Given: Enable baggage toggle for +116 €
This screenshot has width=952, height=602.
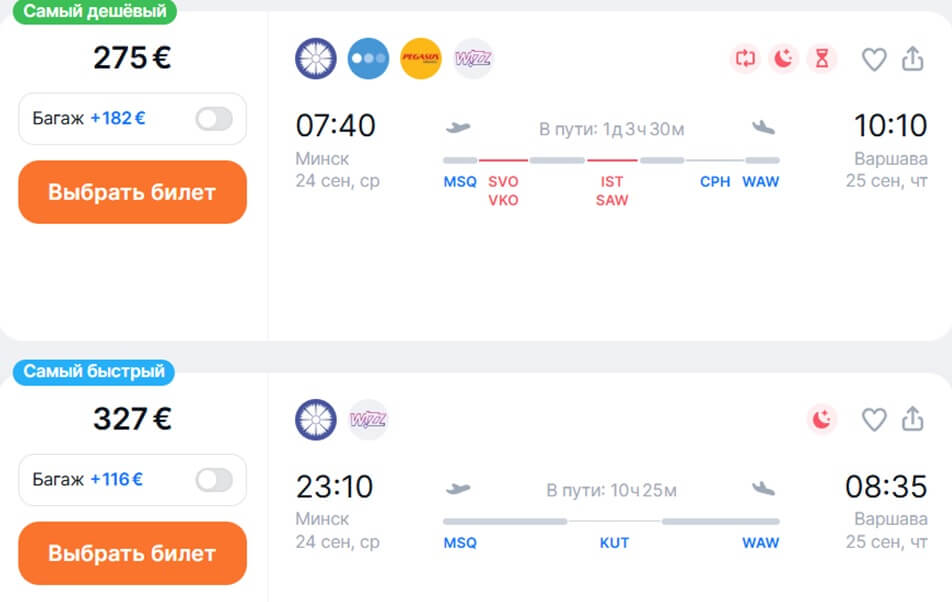Looking at the screenshot, I should pyautogui.click(x=214, y=480).
